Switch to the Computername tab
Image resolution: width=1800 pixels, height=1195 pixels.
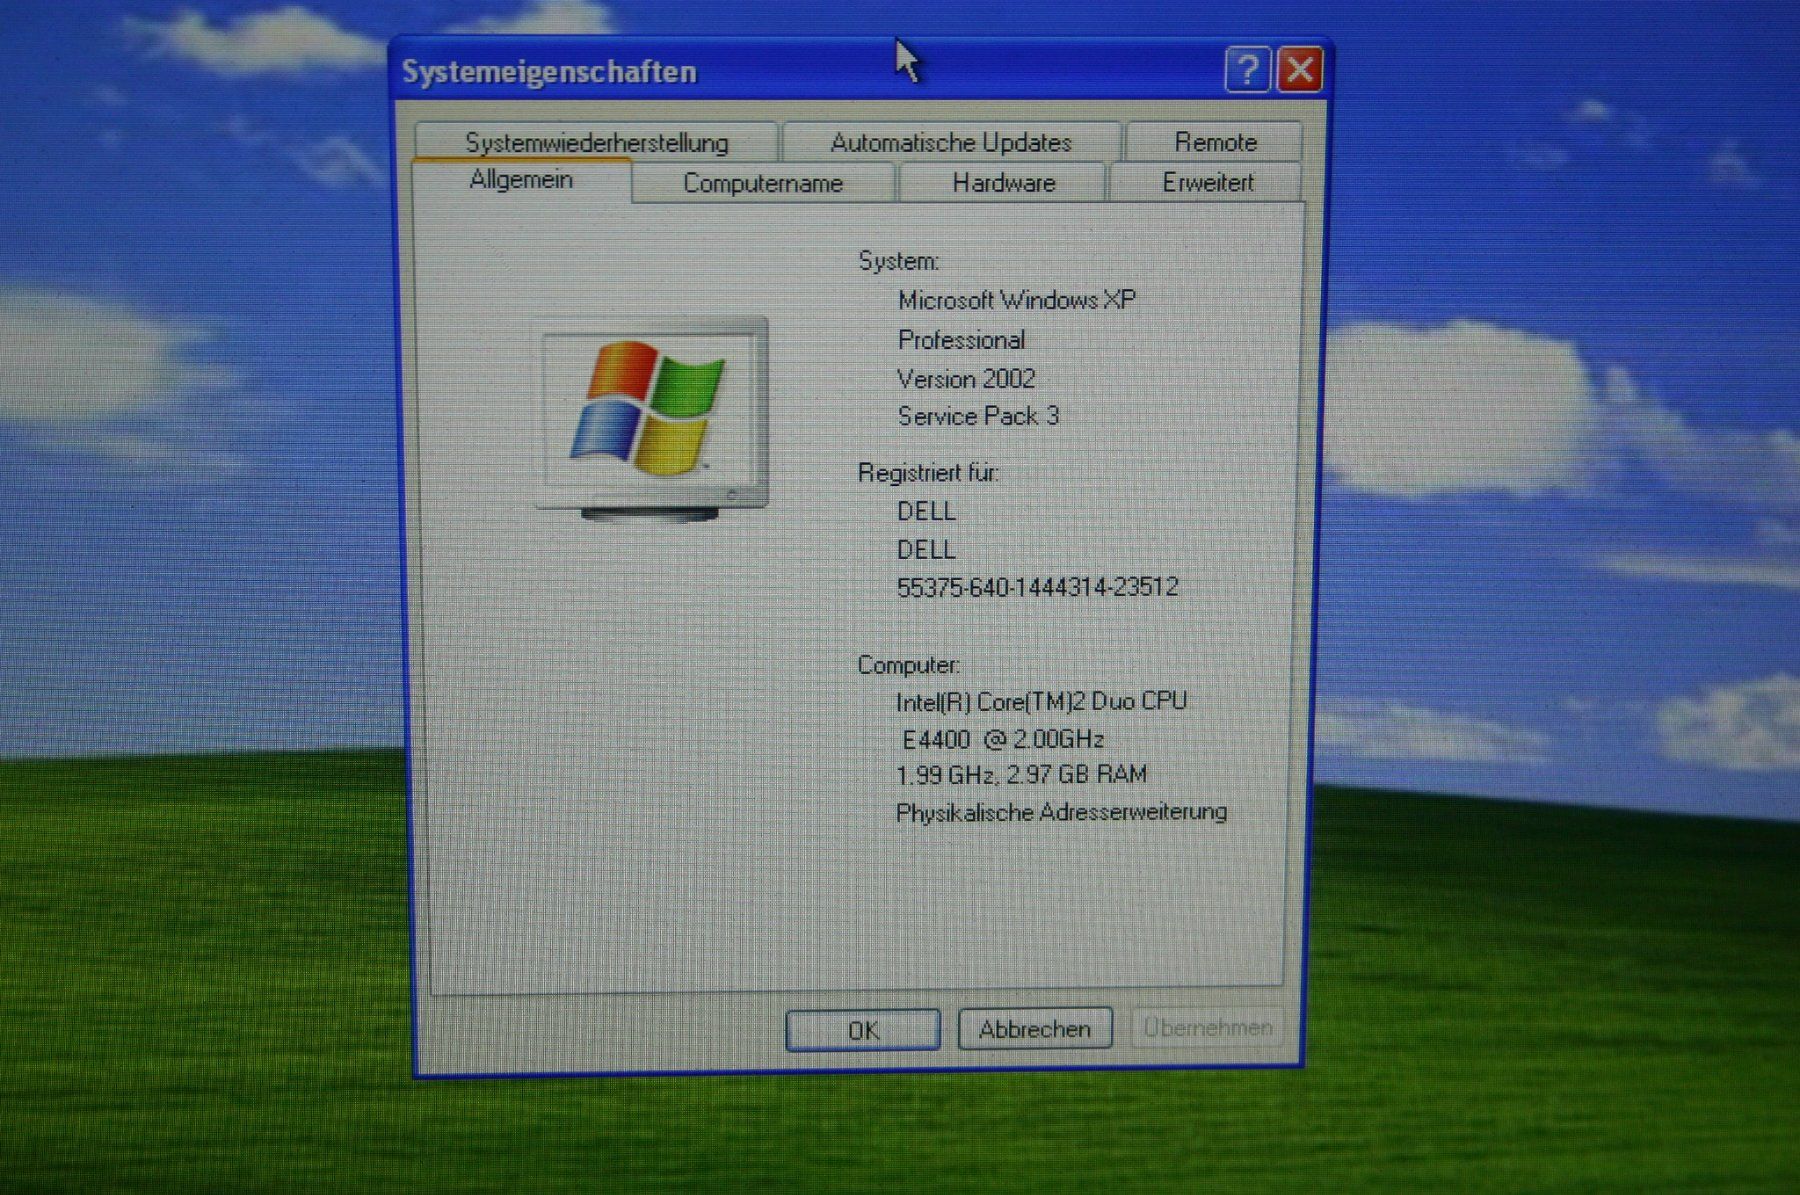763,183
